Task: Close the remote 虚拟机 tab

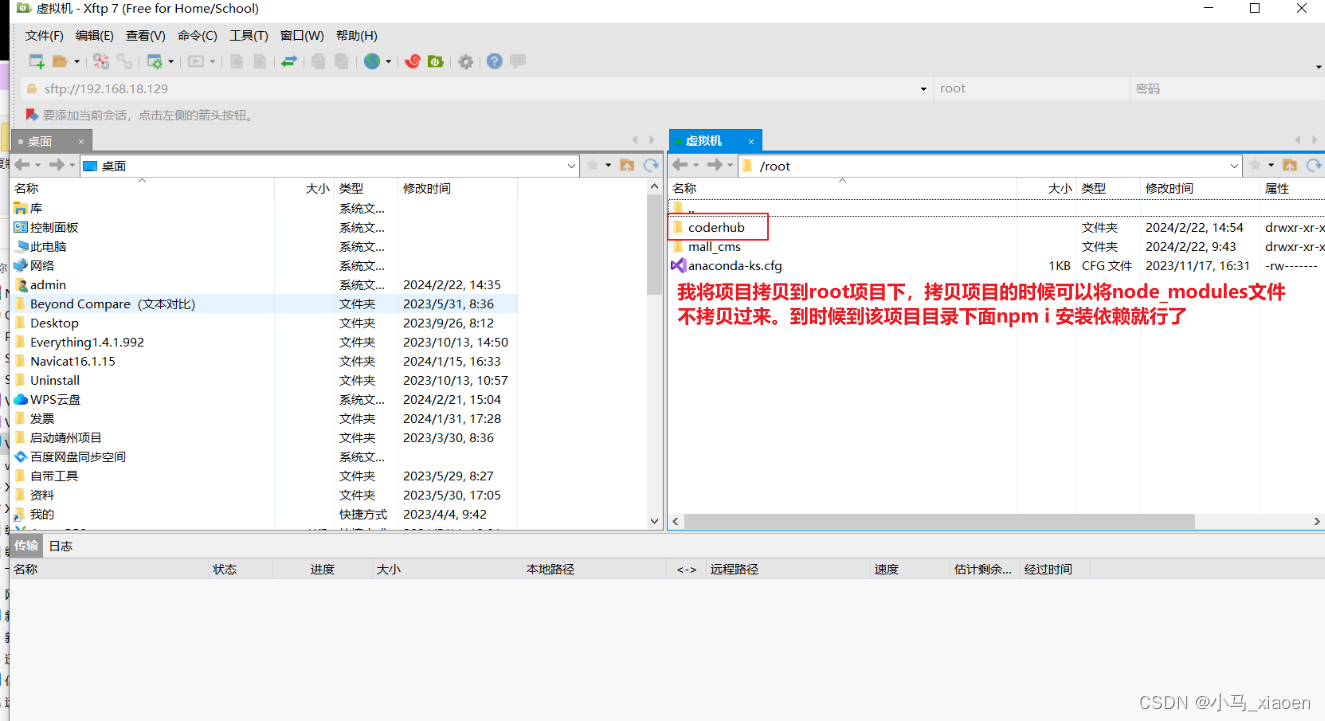Action: [x=751, y=141]
